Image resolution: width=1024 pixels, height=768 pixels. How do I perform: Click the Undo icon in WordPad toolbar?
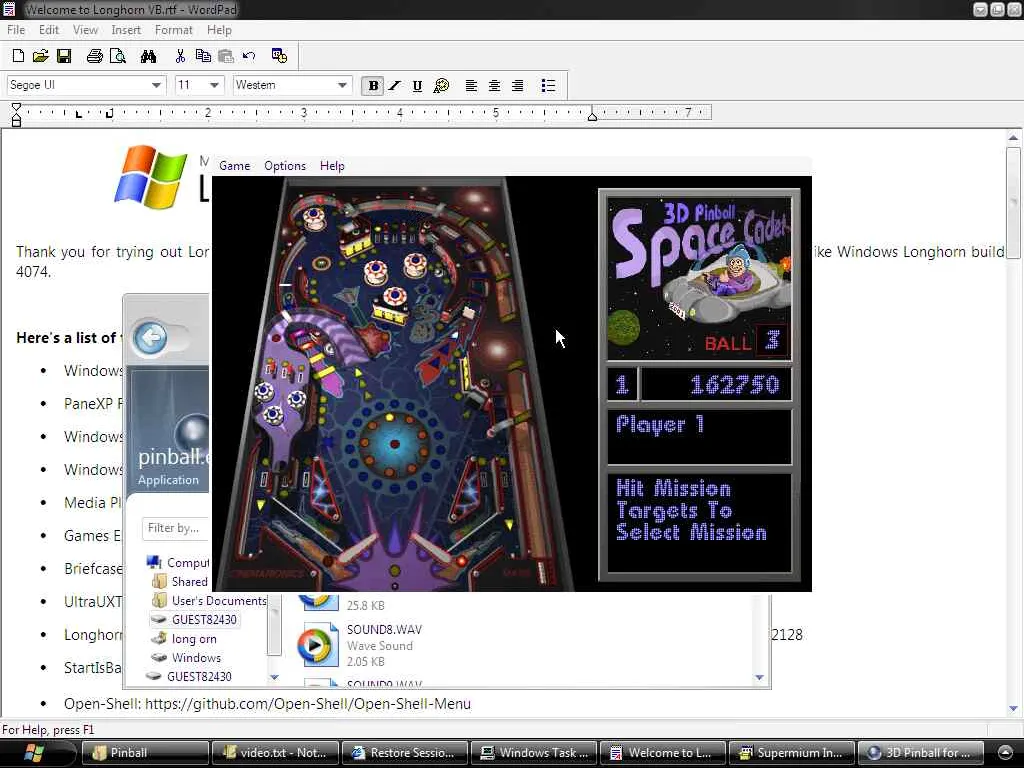[249, 56]
